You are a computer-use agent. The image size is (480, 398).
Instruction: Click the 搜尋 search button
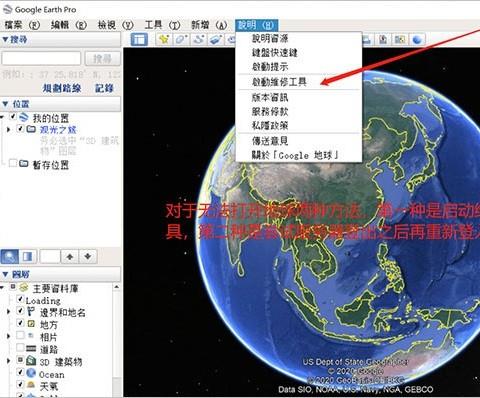coord(102,59)
